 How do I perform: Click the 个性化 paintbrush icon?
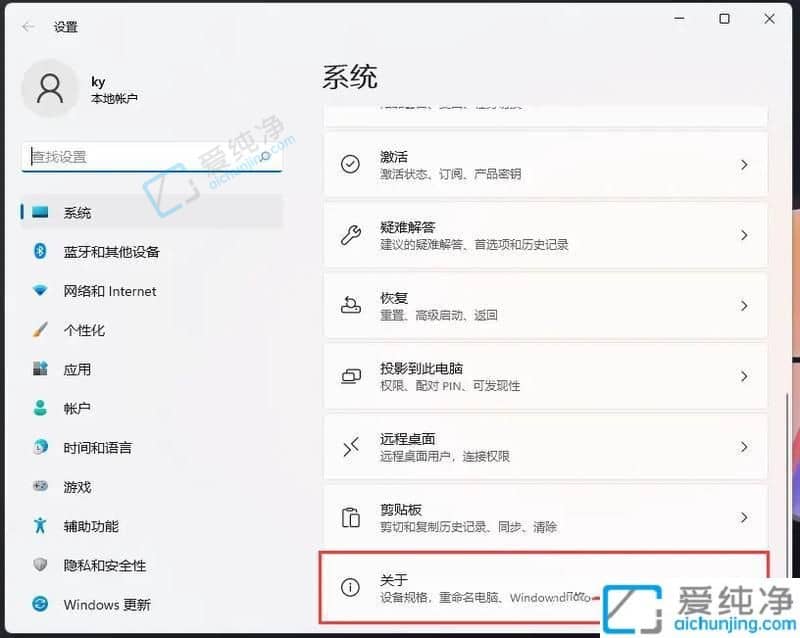(38, 330)
